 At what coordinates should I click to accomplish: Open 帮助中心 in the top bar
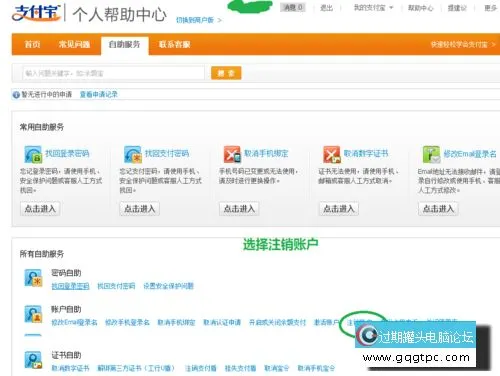tap(421, 7)
